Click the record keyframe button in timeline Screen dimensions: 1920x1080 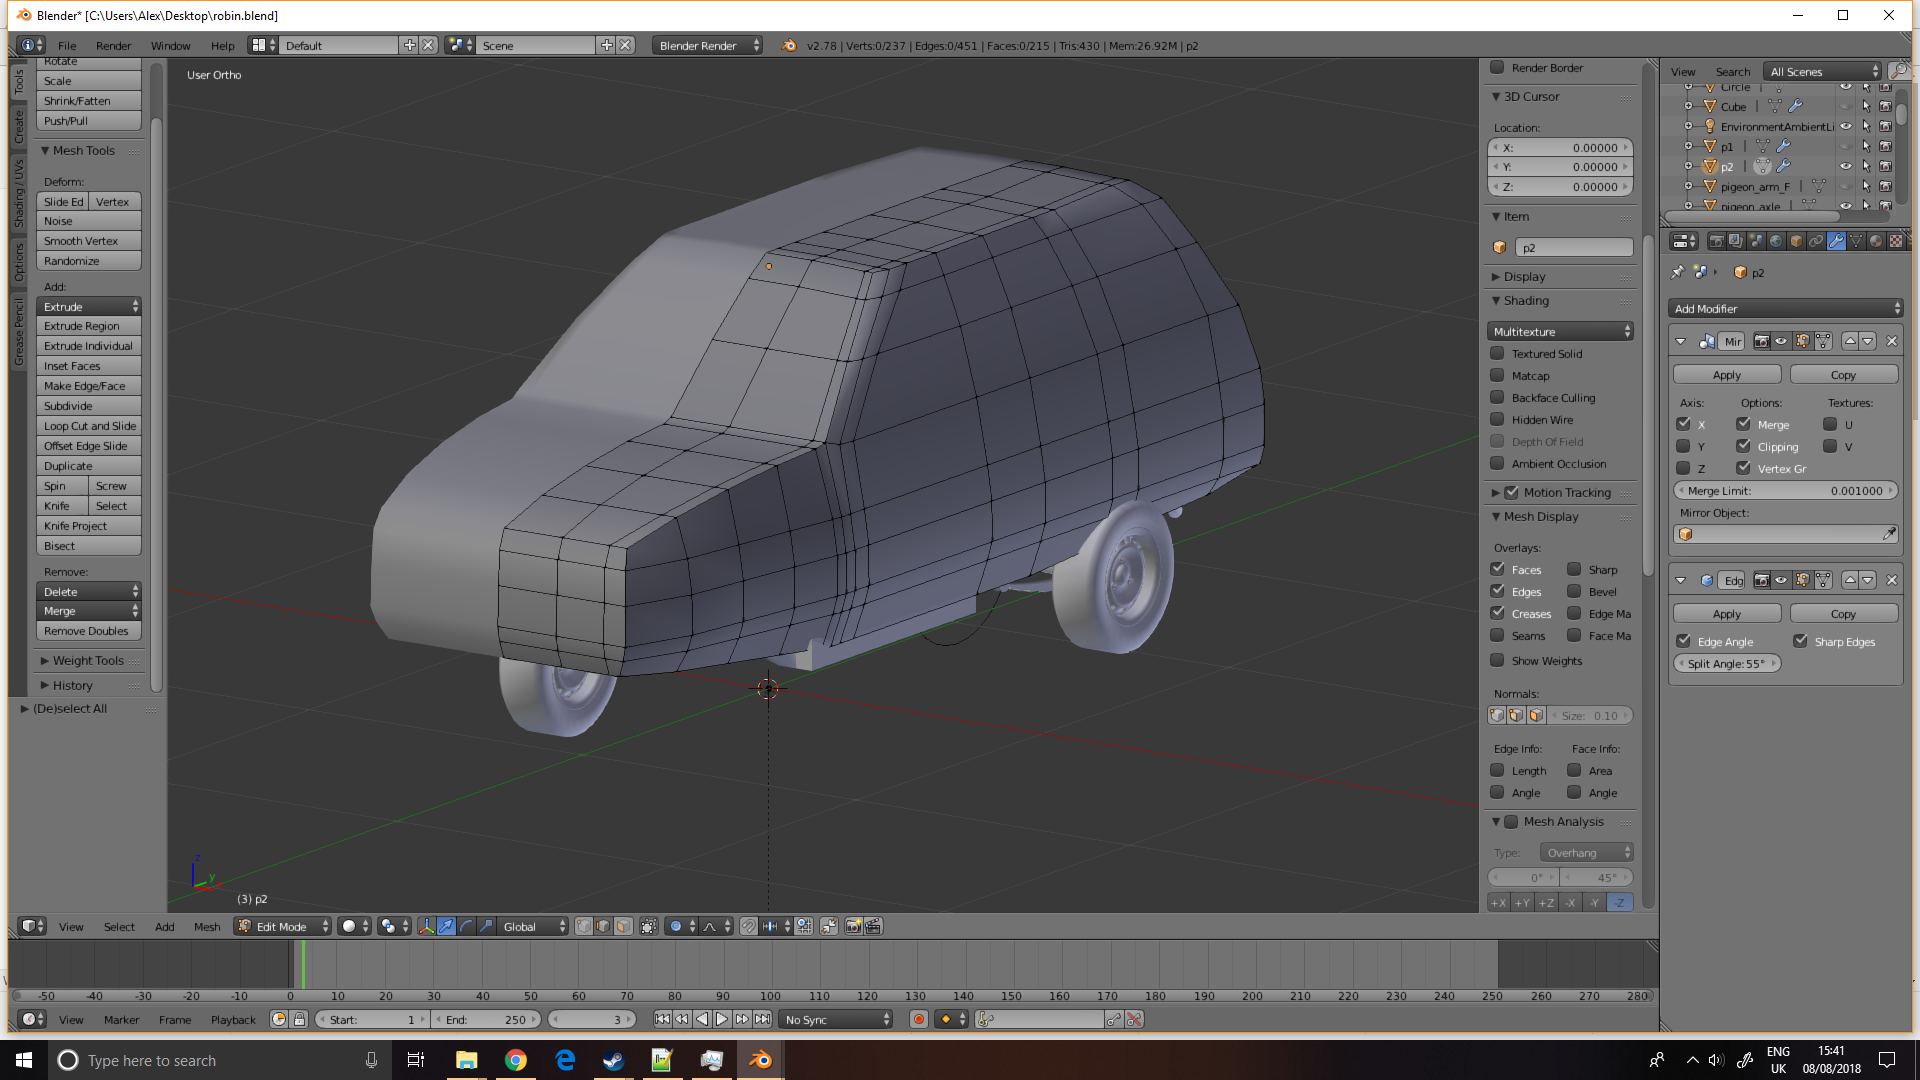[x=918, y=1019]
